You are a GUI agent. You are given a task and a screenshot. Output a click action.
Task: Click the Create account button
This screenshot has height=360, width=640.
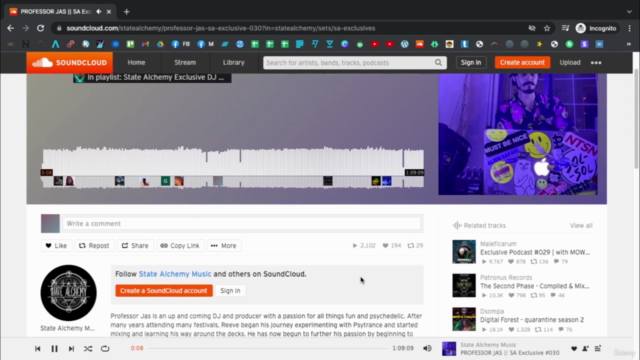522,62
